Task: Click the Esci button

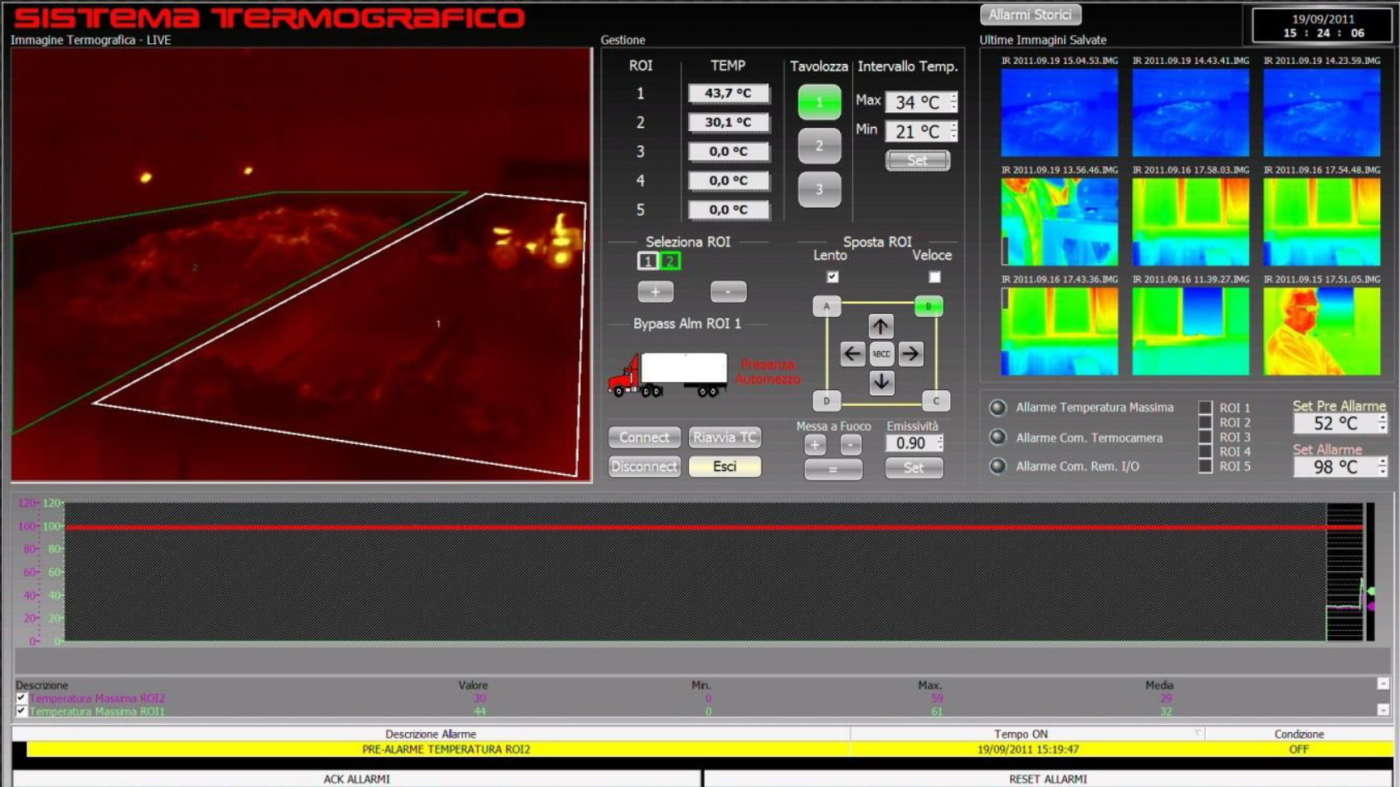Action: coord(725,466)
